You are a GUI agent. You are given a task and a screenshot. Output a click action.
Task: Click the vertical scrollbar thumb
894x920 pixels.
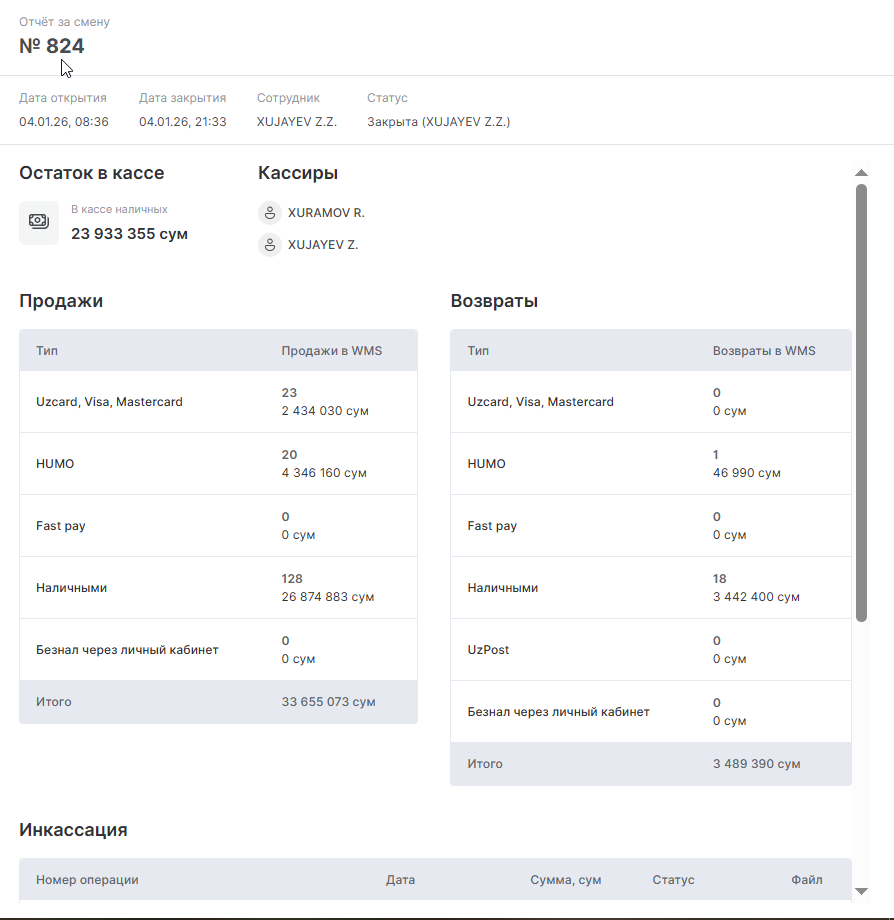click(861, 400)
